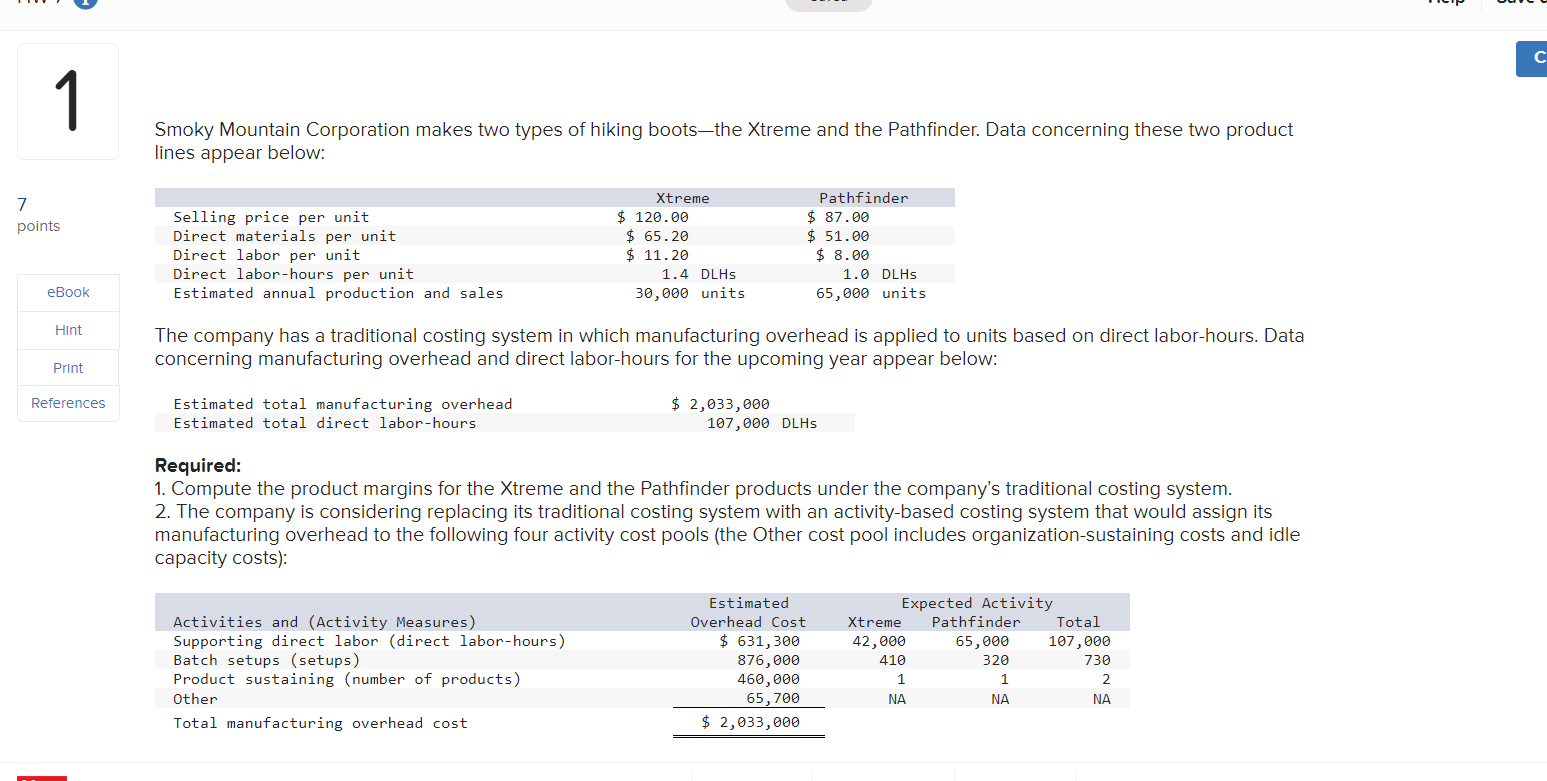Click the 'Expected Activity' header
1547x781 pixels.
(977, 603)
